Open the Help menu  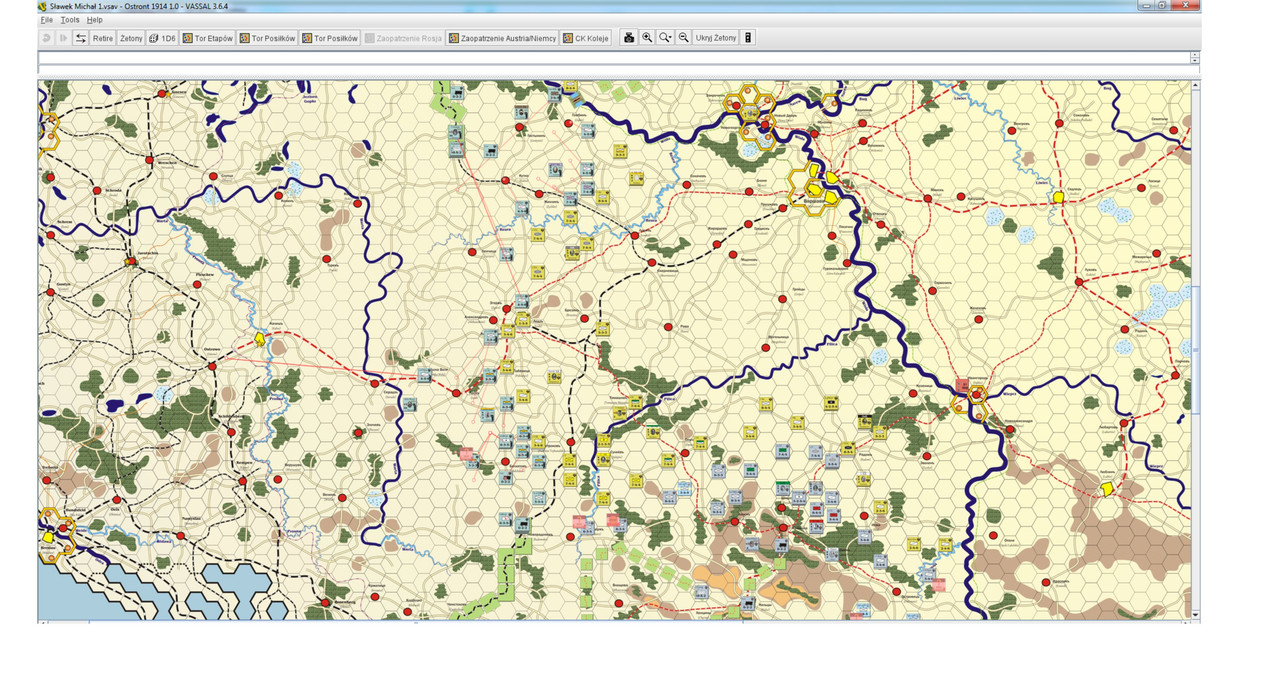click(x=94, y=20)
